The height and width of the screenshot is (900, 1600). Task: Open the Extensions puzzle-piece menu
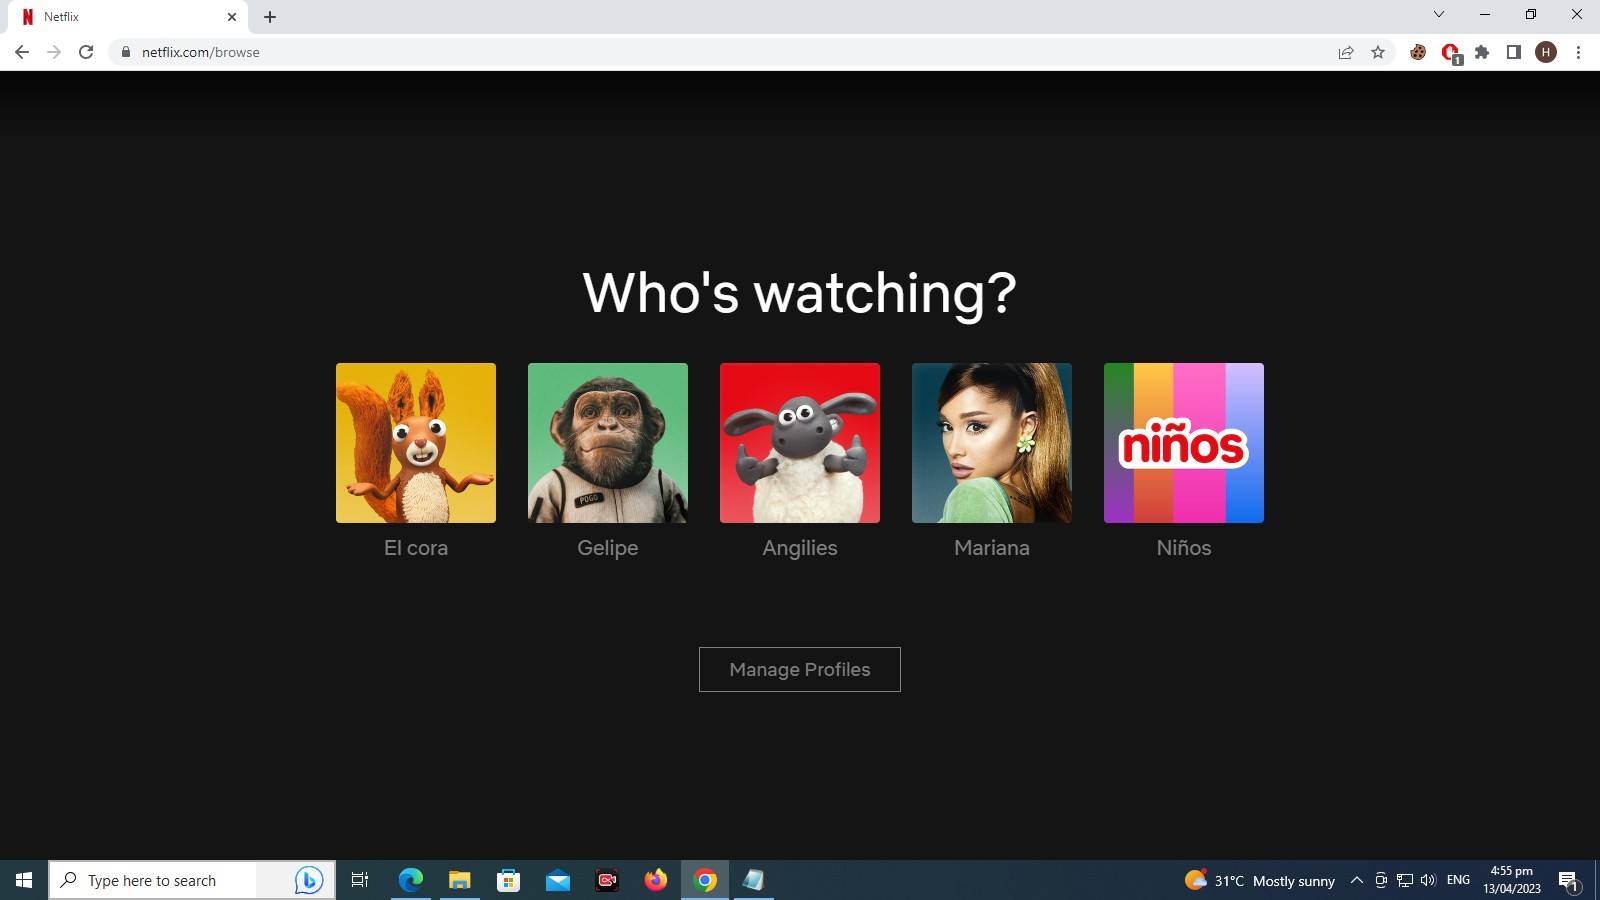pos(1482,52)
